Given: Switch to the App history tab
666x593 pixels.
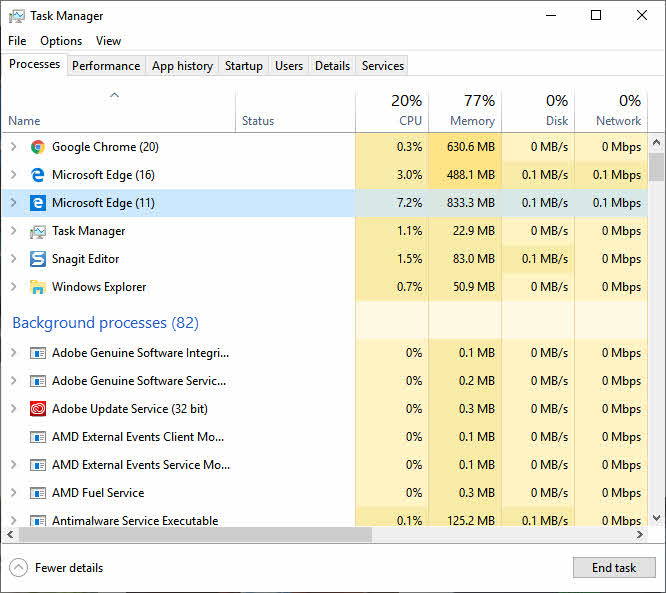Looking at the screenshot, I should 182,66.
